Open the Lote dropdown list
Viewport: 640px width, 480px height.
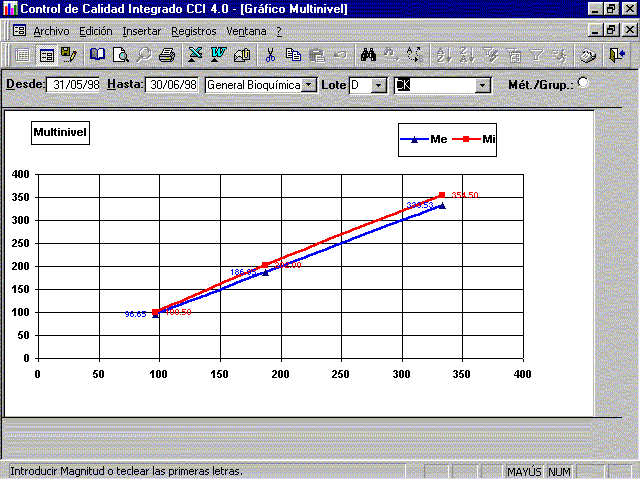(378, 86)
